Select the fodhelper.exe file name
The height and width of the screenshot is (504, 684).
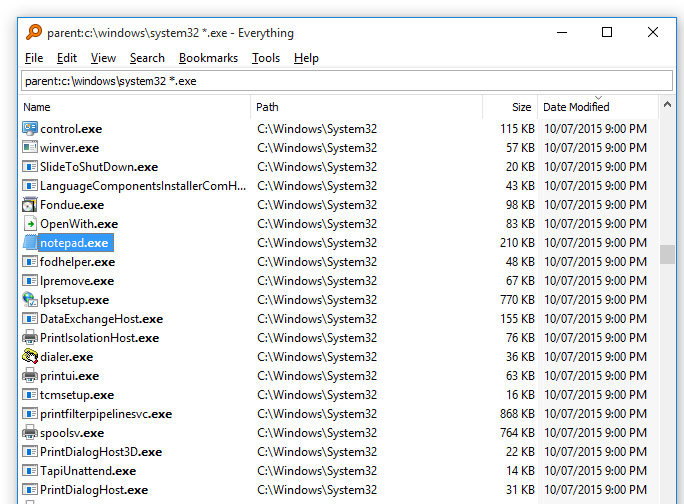pyautogui.click(x=77, y=262)
